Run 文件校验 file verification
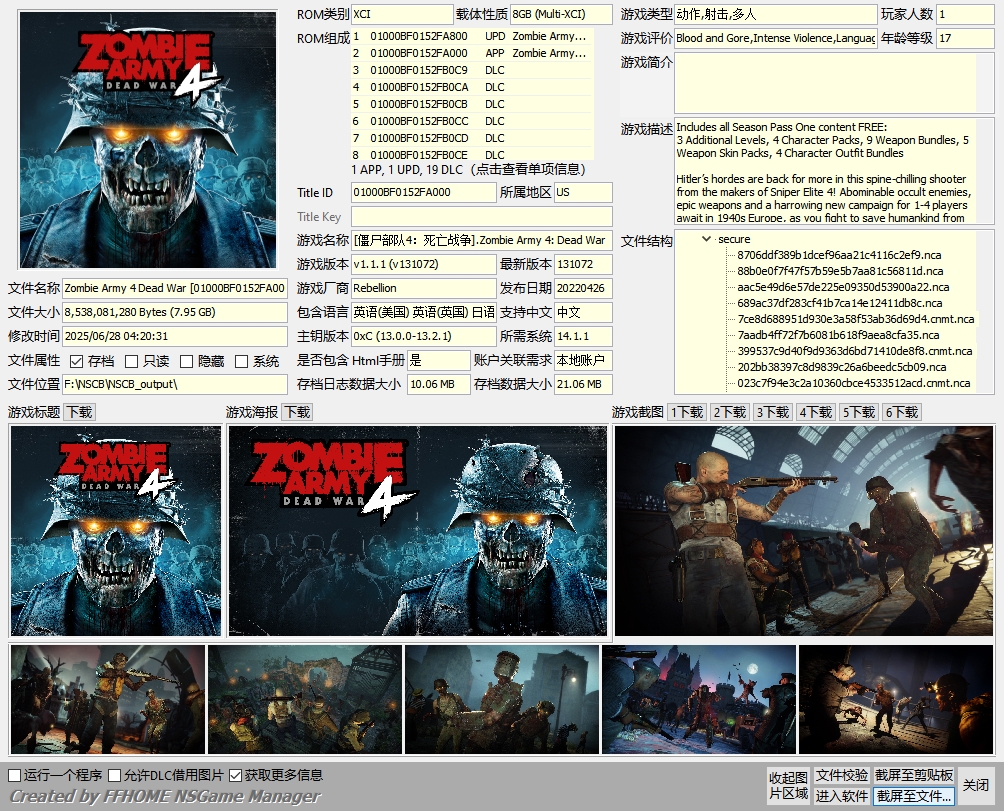 tap(841, 776)
